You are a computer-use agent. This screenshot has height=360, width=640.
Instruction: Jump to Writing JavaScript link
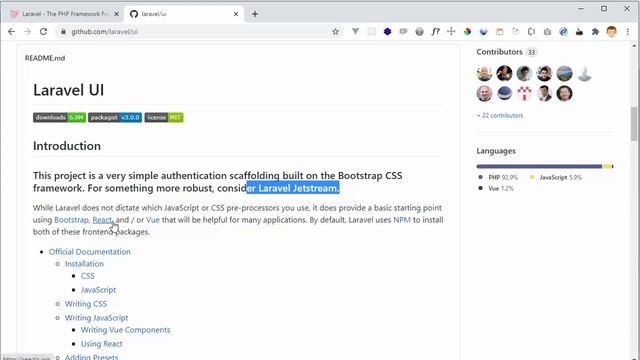pyautogui.click(x=96, y=318)
